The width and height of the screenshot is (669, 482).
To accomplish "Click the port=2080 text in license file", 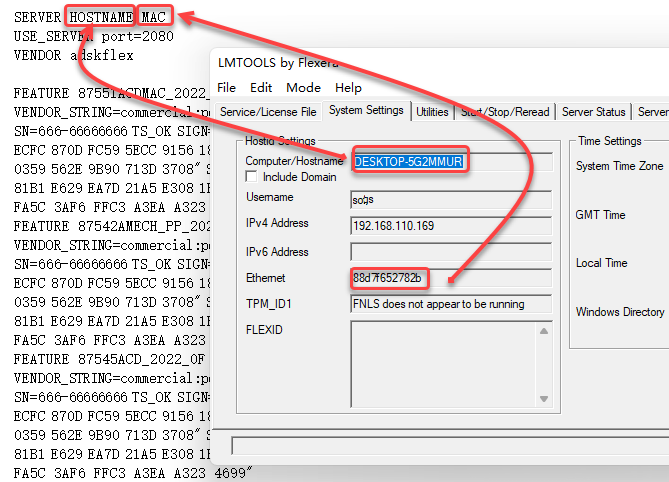I will click(x=137, y=36).
